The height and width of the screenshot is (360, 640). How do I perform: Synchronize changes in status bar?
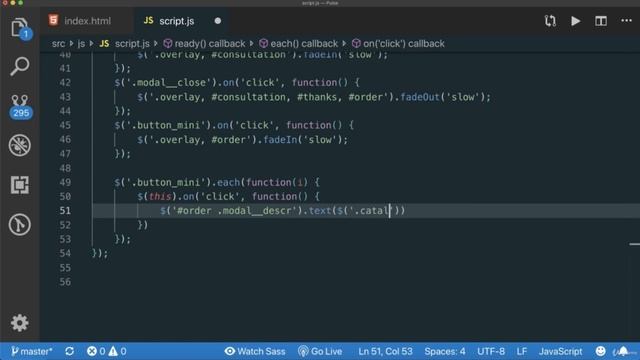(x=69, y=351)
